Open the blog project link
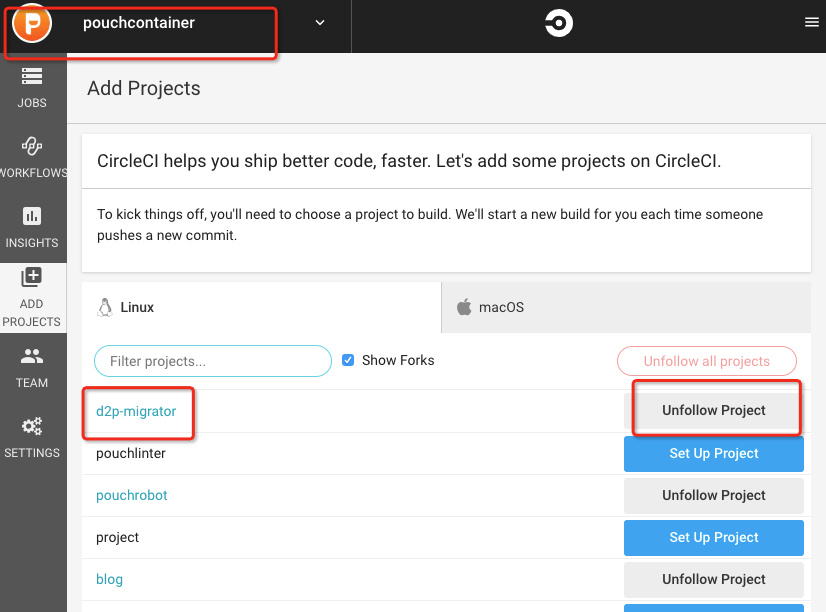 tap(110, 580)
